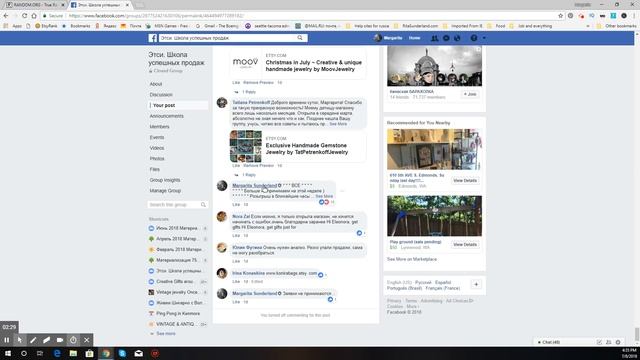Click the timer icon in recorder toolbar

(x=73, y=340)
